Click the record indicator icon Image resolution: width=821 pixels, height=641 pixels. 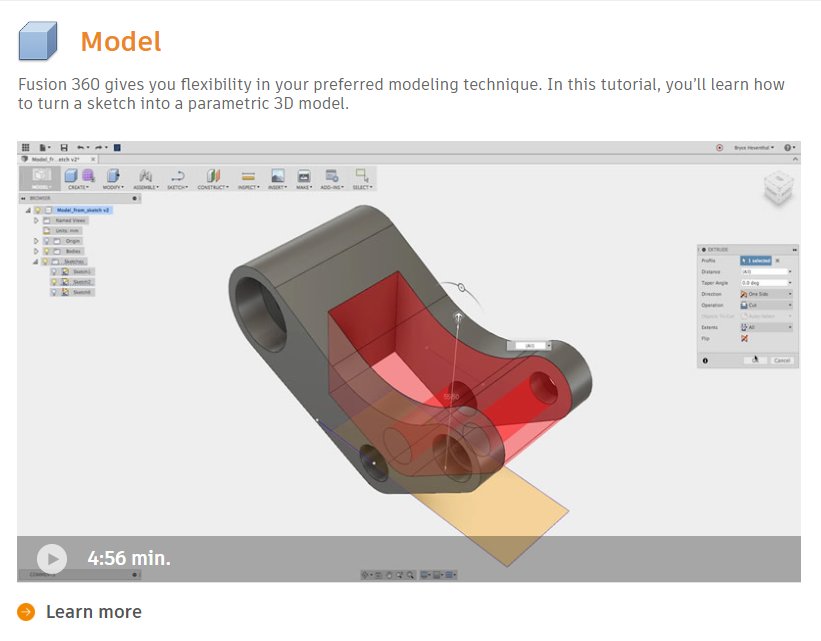click(719, 148)
